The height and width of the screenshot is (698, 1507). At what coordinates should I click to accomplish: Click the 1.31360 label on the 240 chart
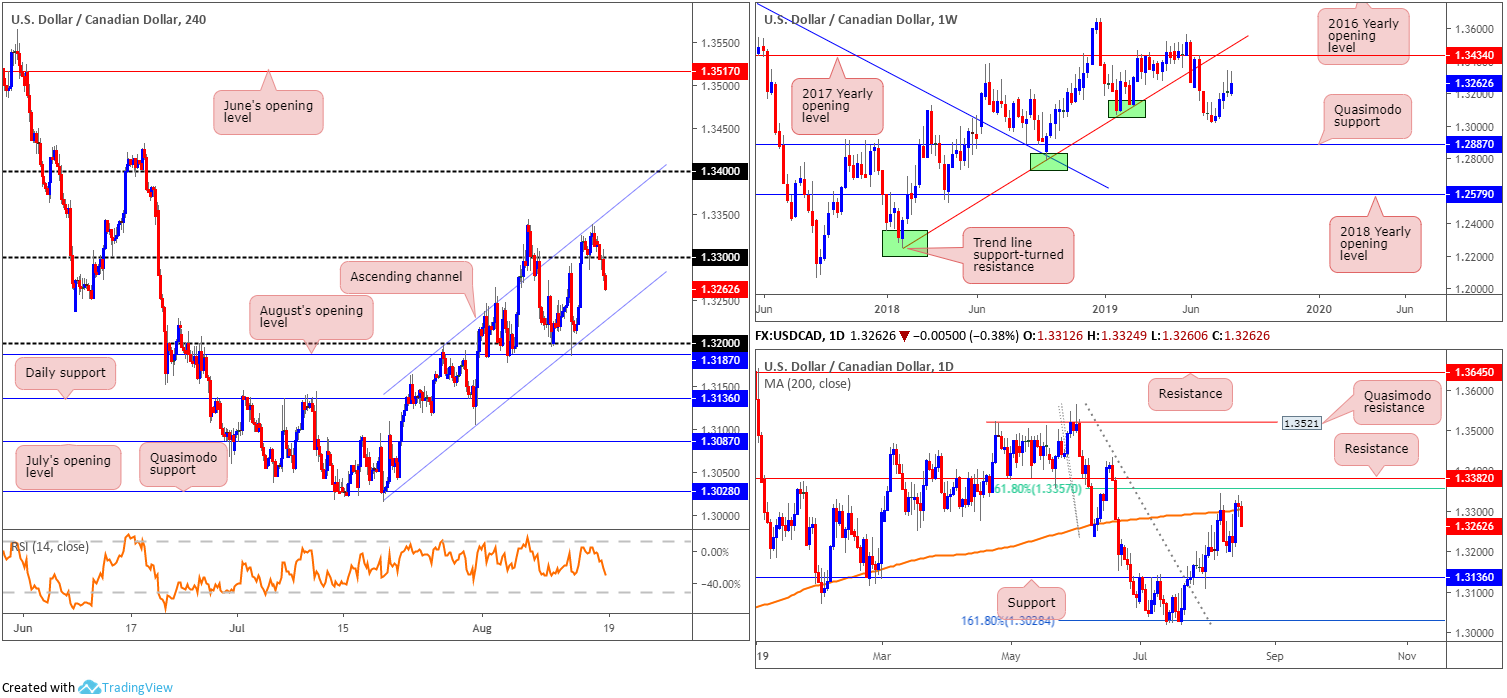[x=721, y=399]
